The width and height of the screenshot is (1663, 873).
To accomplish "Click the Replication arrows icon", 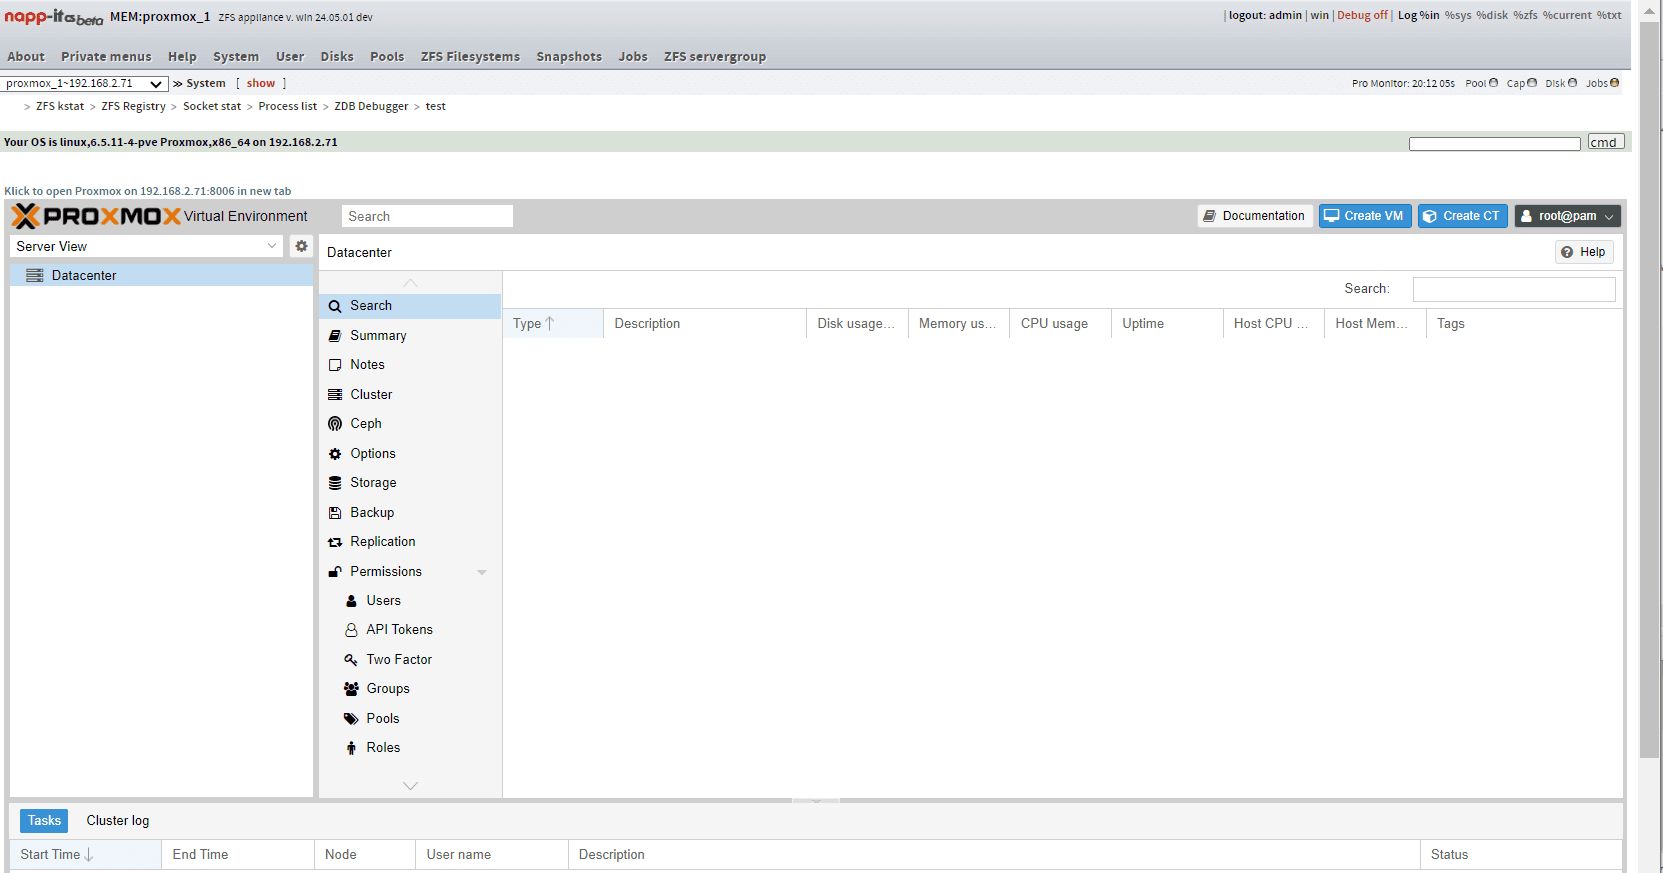I will pos(335,542).
